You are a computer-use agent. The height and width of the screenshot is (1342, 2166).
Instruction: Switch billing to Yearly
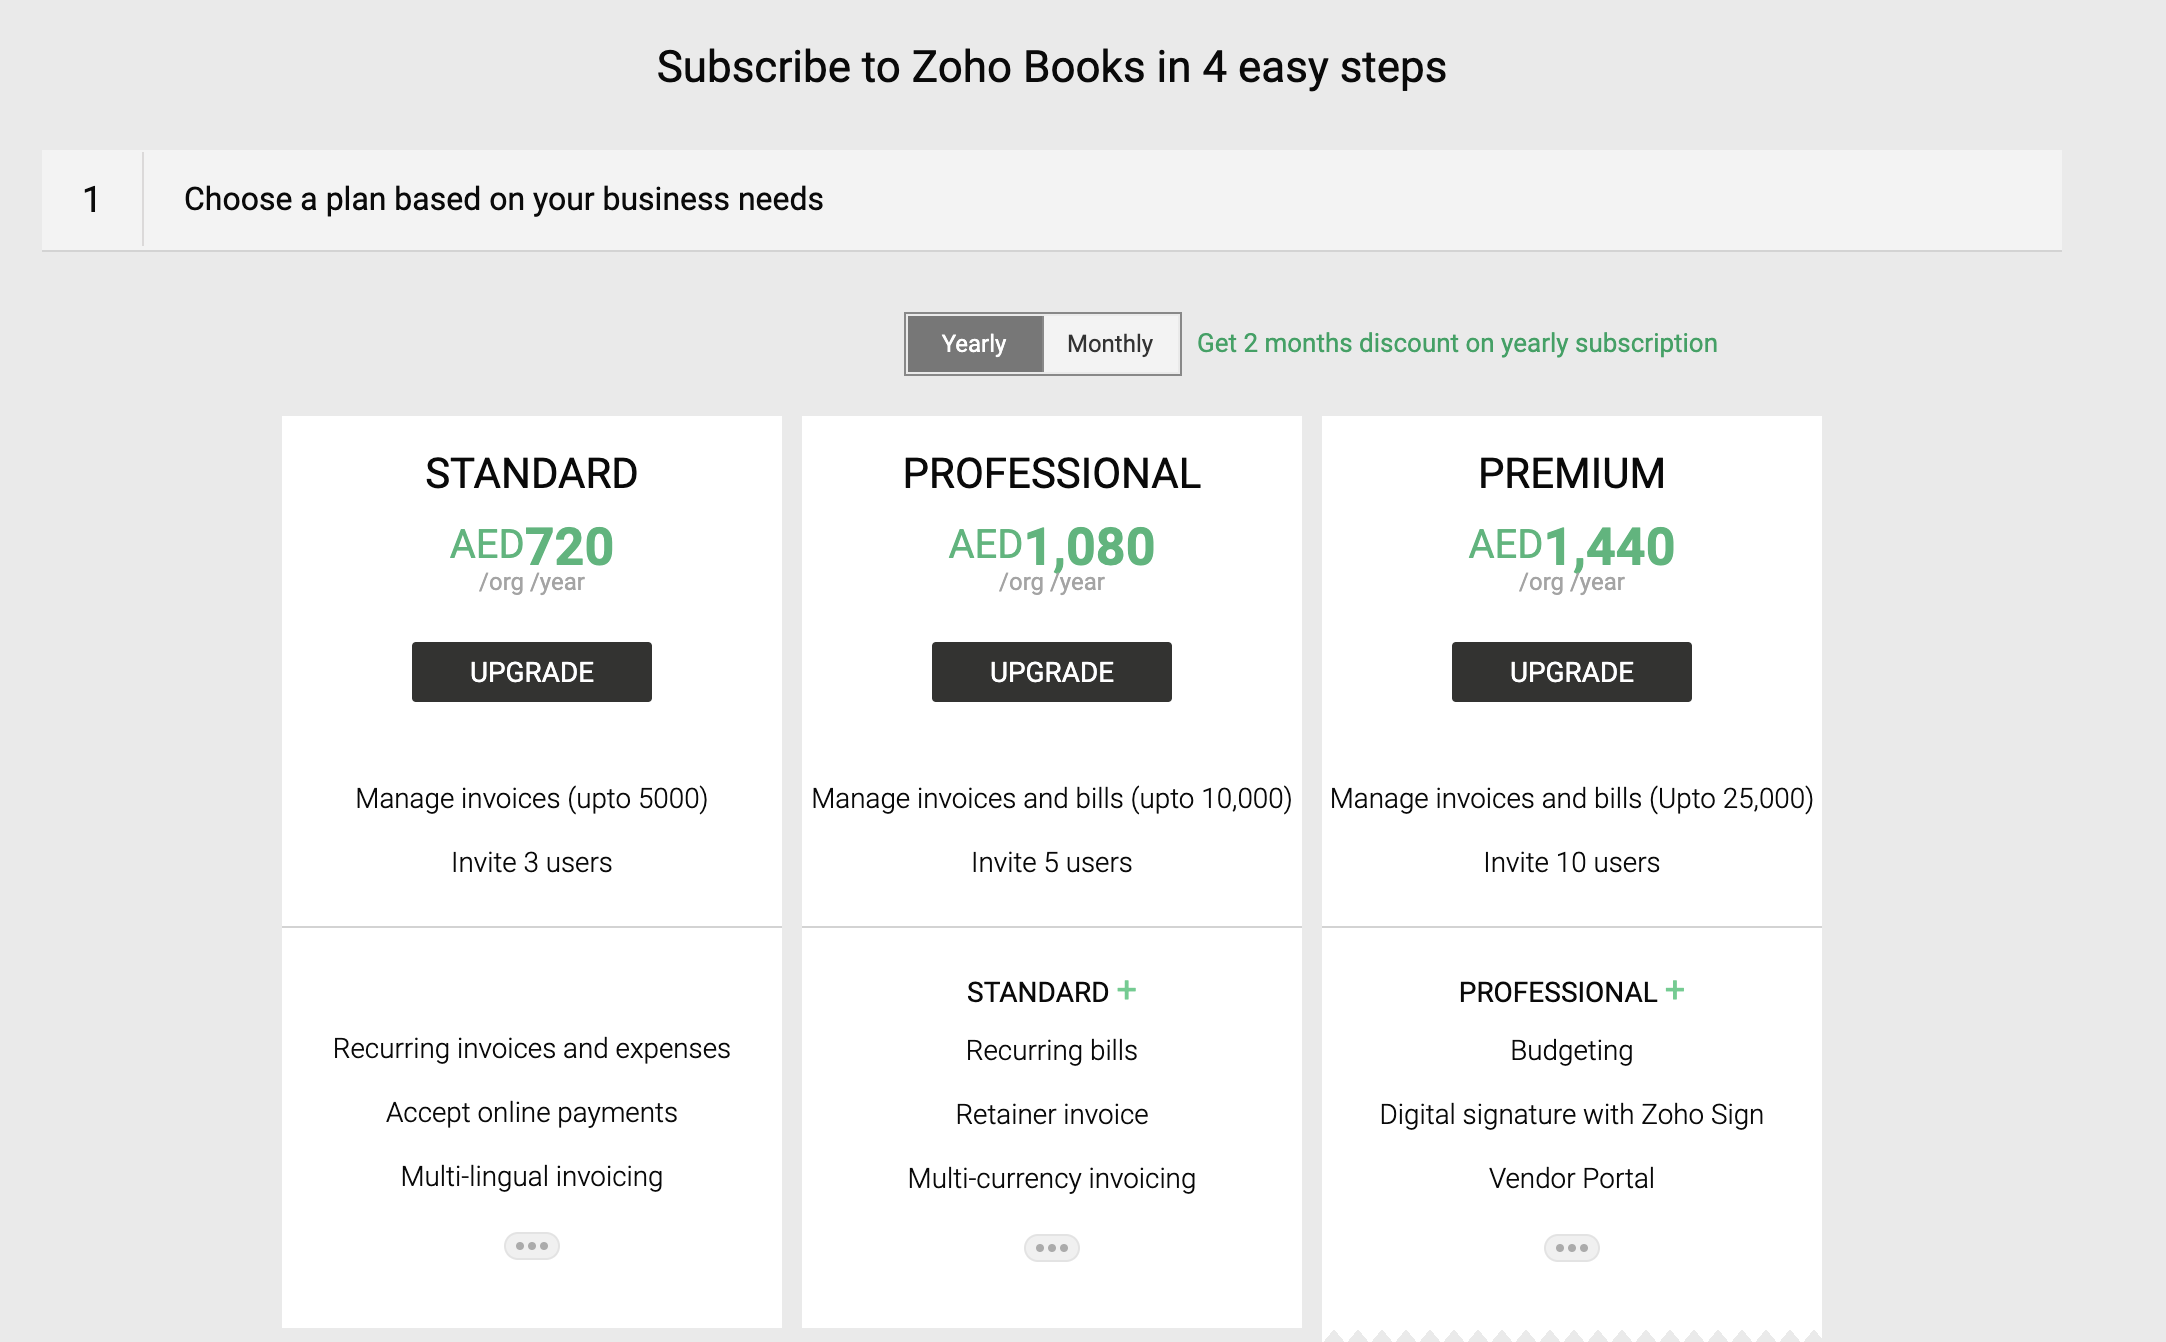pos(974,344)
